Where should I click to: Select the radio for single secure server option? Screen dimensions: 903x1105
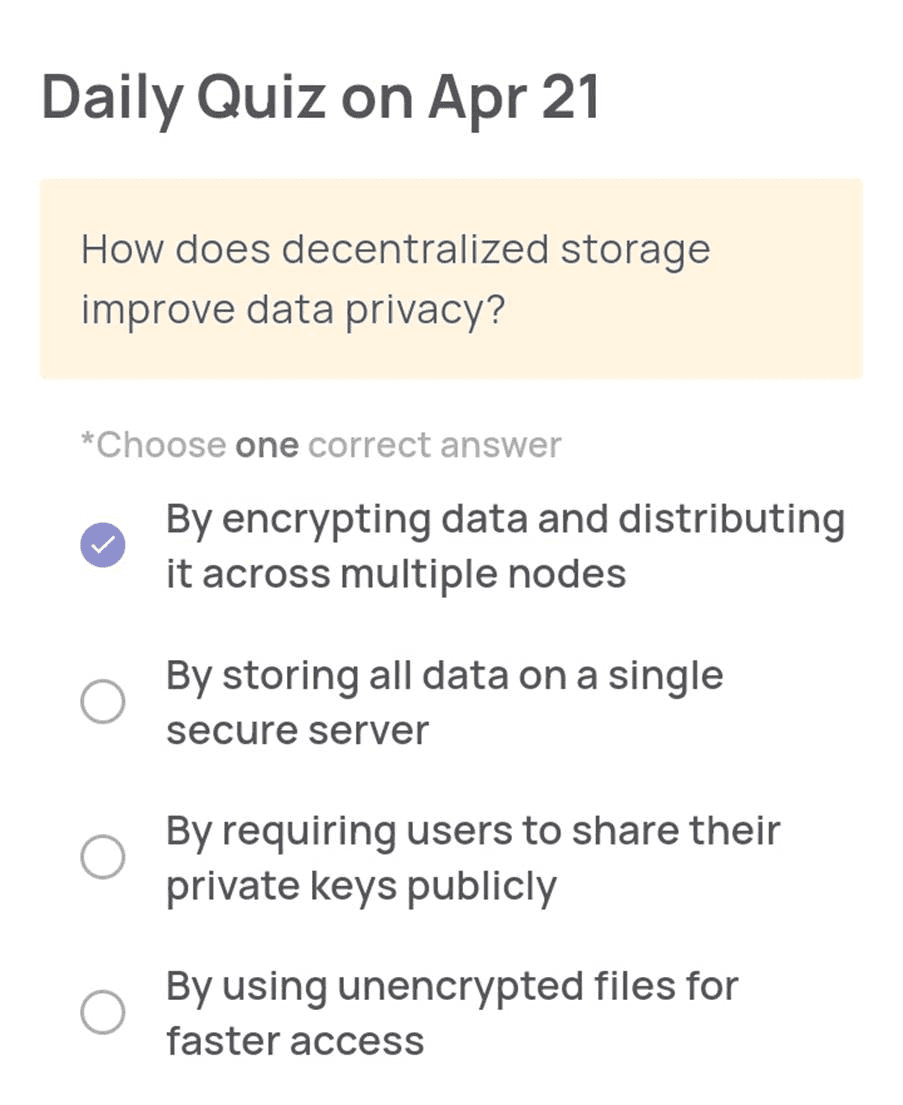click(103, 701)
